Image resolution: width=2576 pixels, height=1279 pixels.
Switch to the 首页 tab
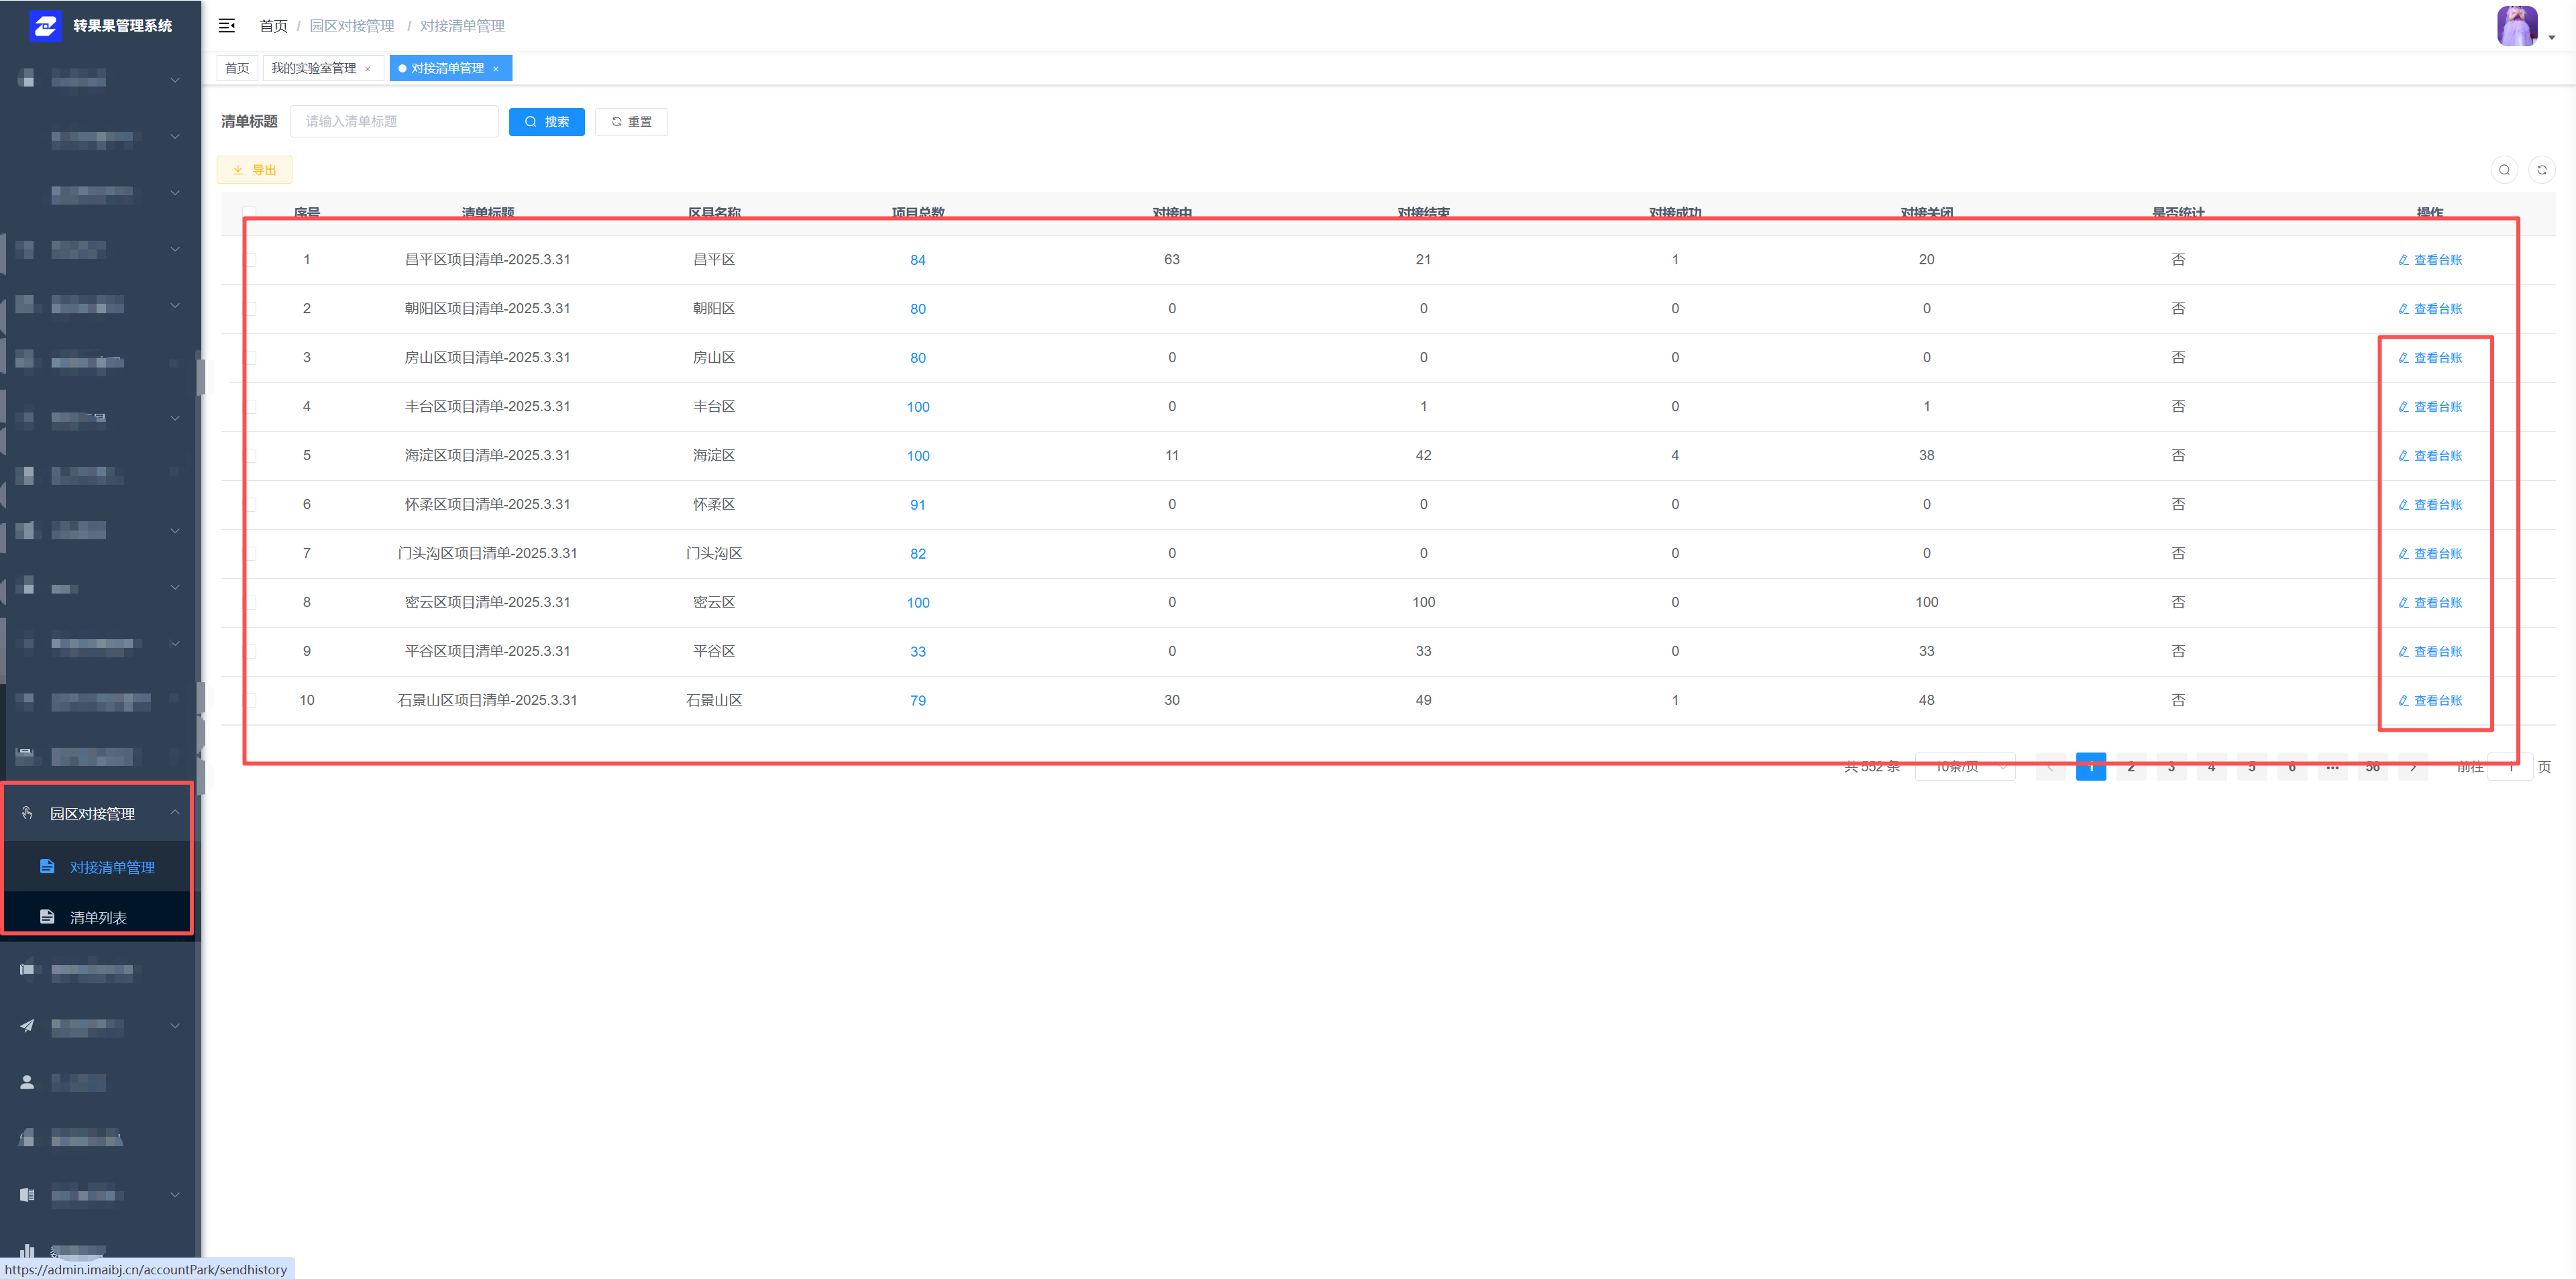(x=237, y=69)
